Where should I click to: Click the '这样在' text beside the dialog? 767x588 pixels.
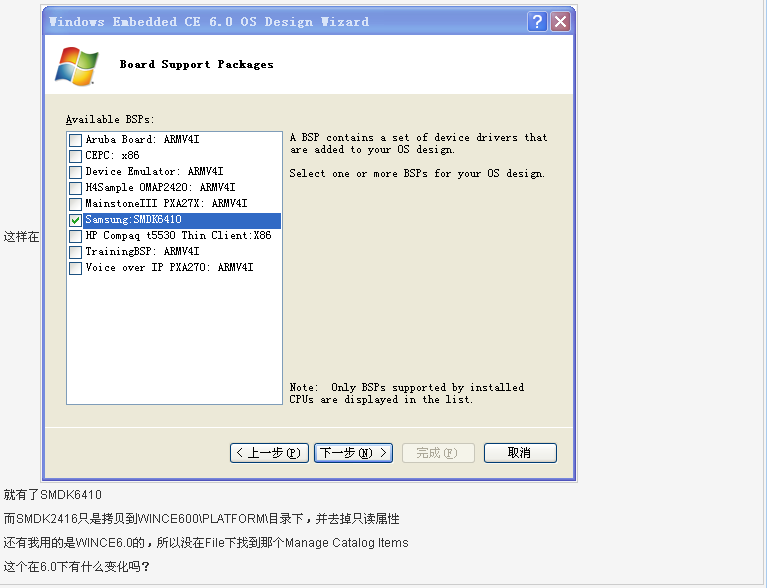click(x=21, y=237)
